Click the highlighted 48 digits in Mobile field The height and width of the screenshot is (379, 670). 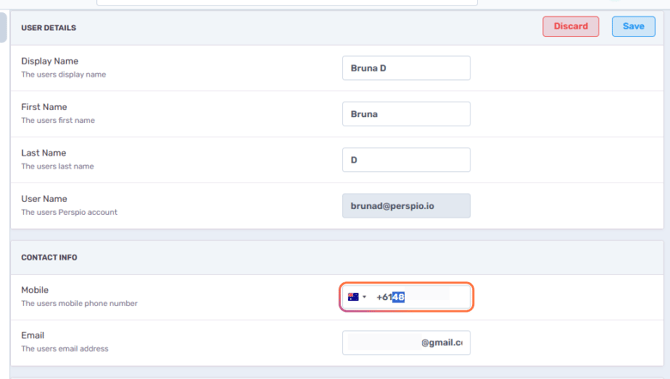tap(398, 297)
